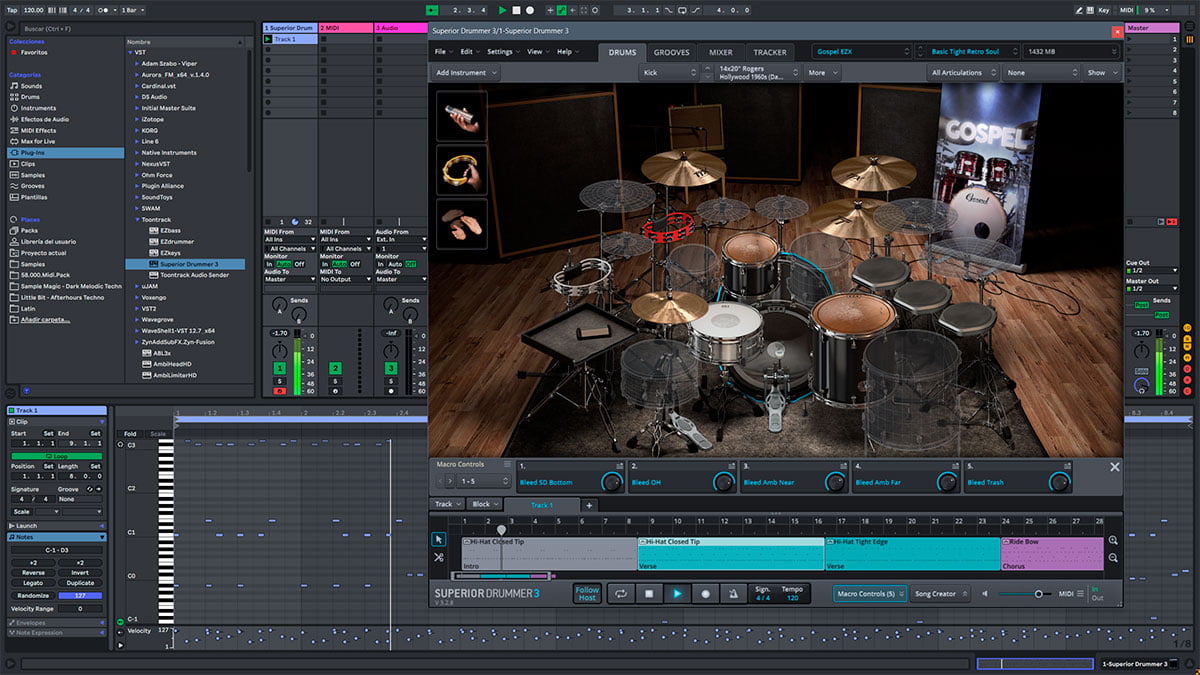Toggle track 2 activator button

pyautogui.click(x=335, y=369)
